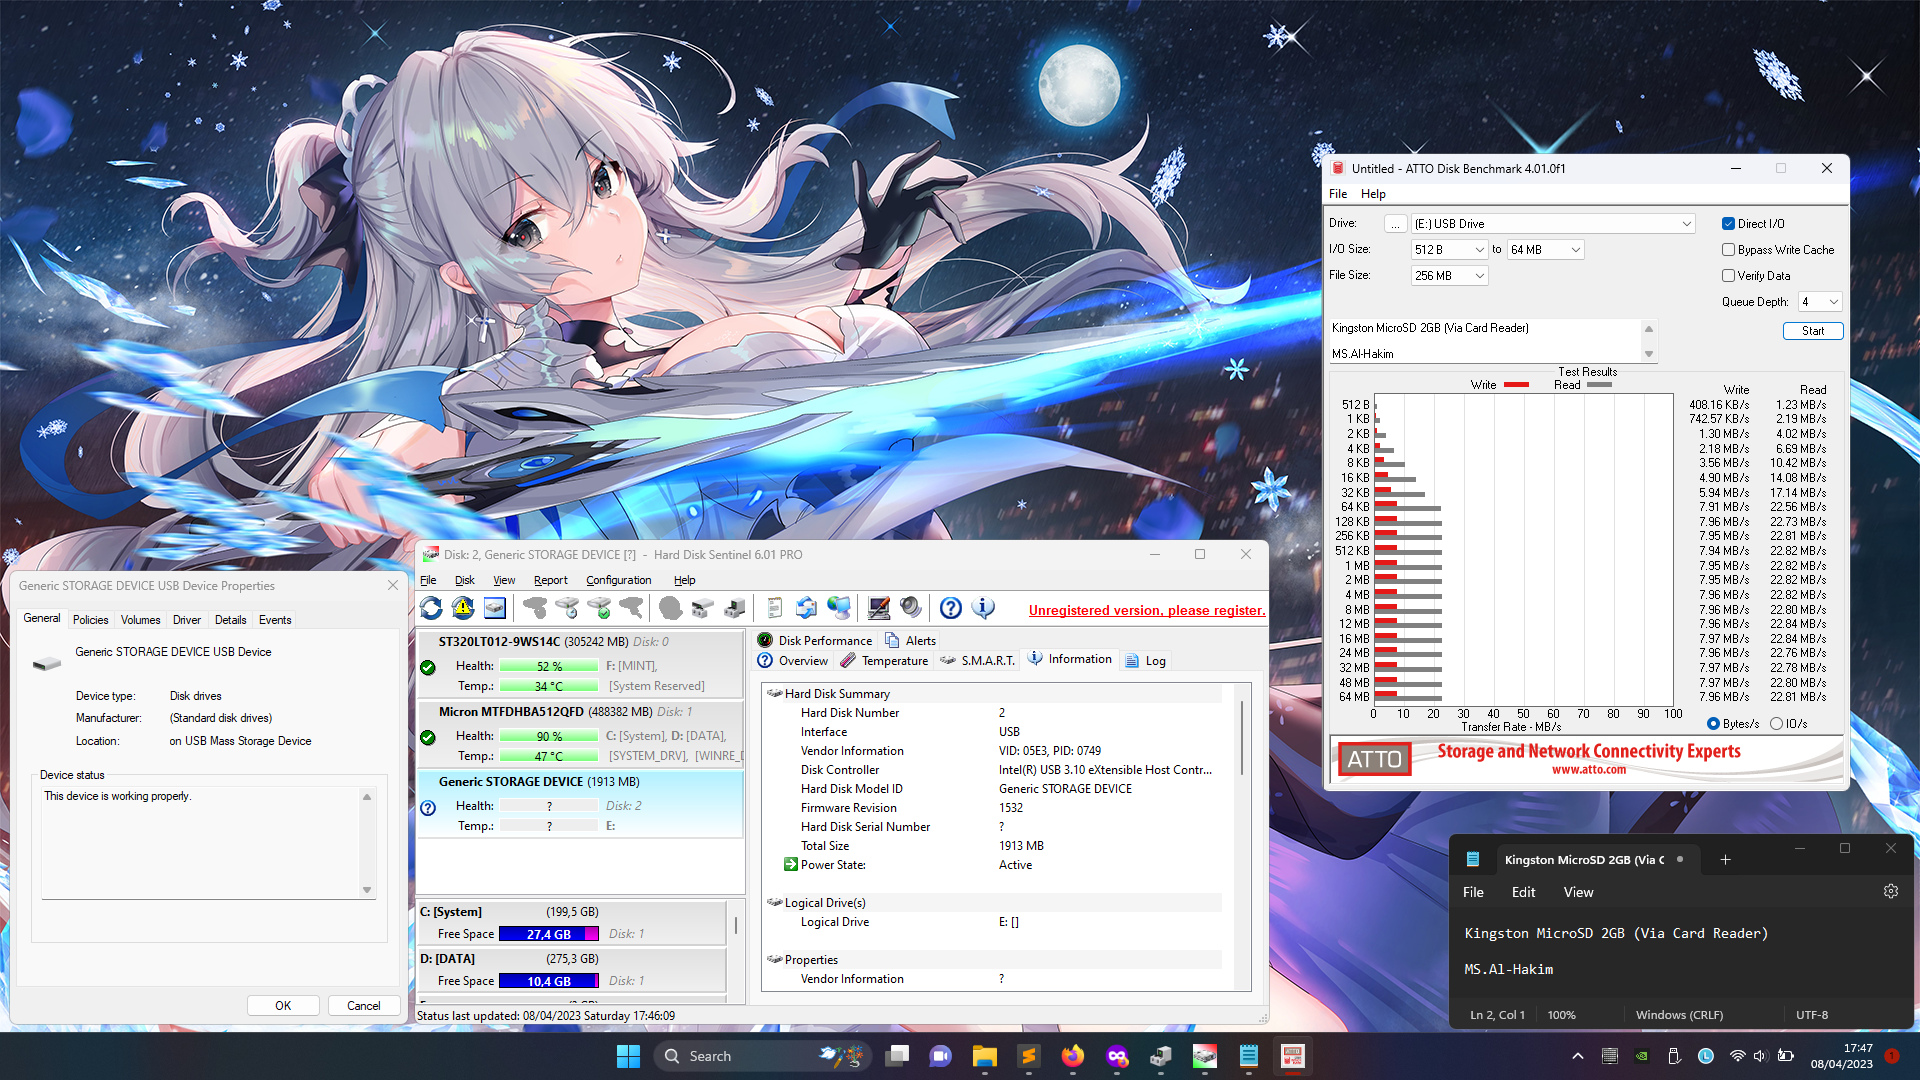Click the monitor with screwdriver configuration icon

pyautogui.click(x=879, y=608)
